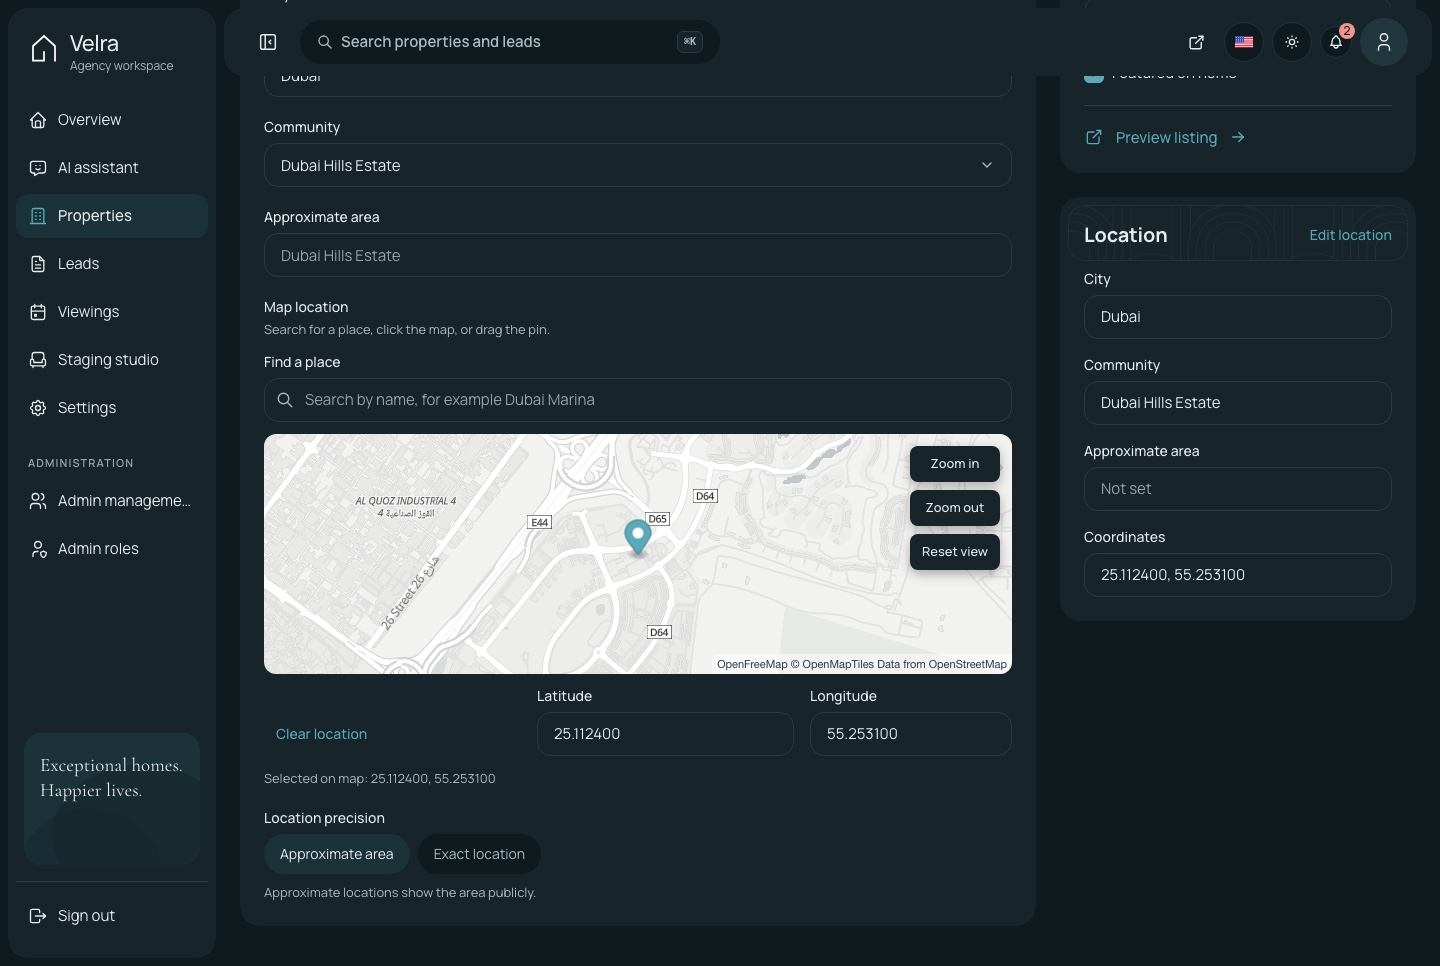Click the Latitude input field
Screen dimensions: 1440x966
pyautogui.click(x=665, y=734)
